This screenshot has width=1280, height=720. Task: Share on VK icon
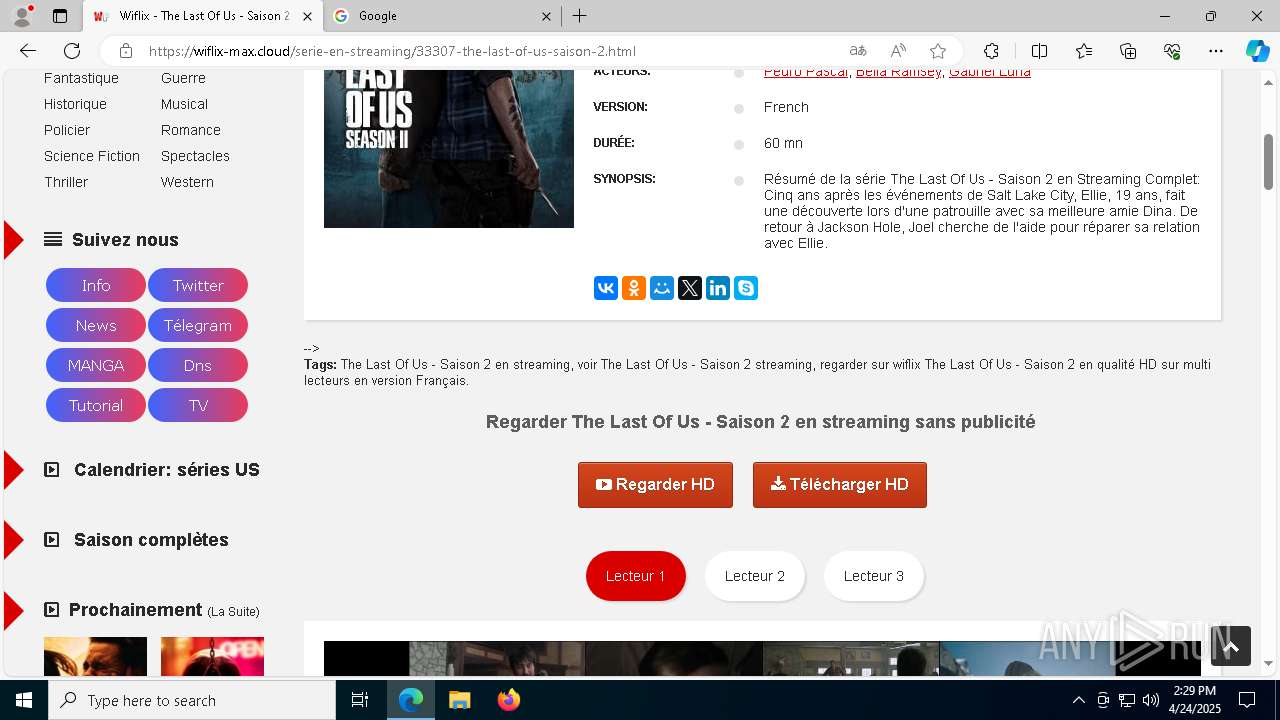pyautogui.click(x=606, y=289)
